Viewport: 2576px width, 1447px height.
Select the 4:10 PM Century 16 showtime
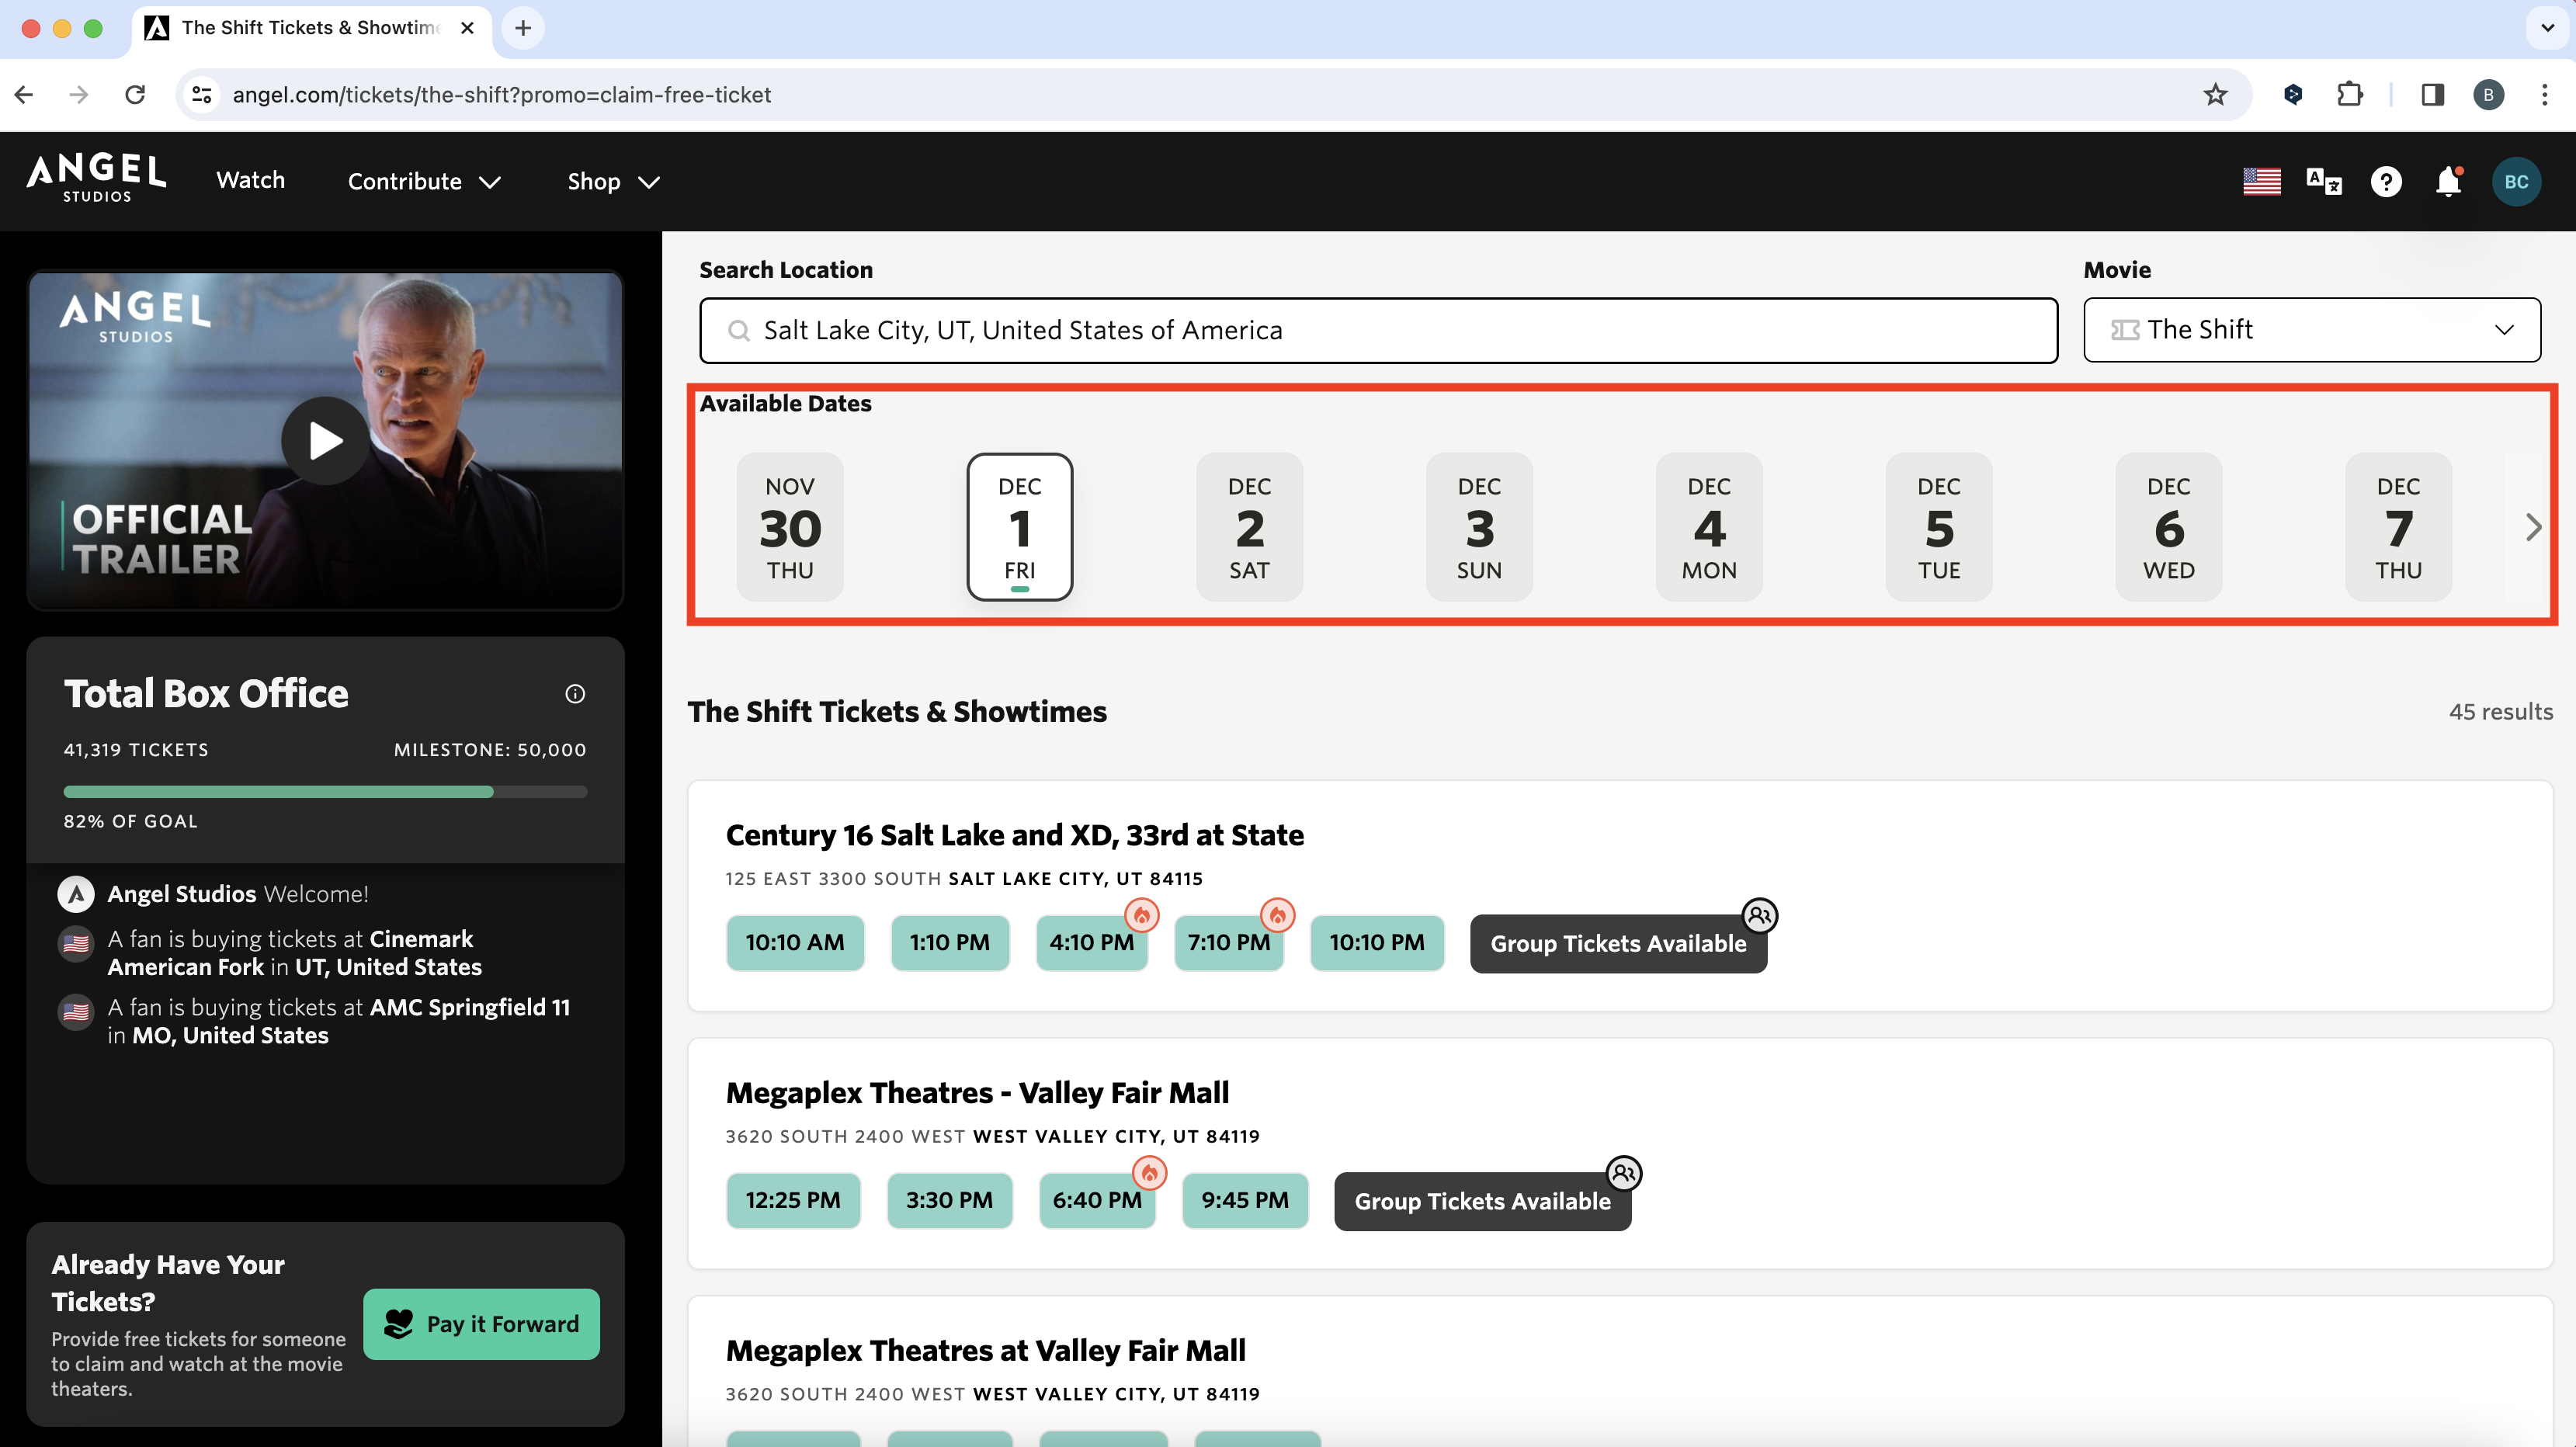pyautogui.click(x=1091, y=943)
